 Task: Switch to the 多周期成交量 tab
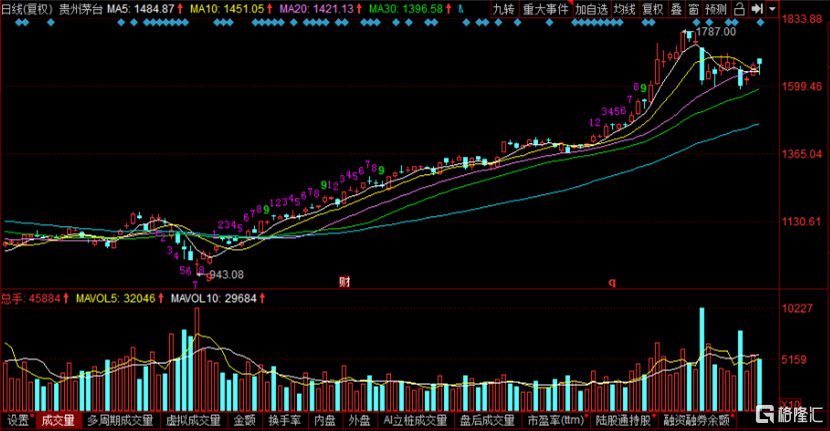[121, 420]
